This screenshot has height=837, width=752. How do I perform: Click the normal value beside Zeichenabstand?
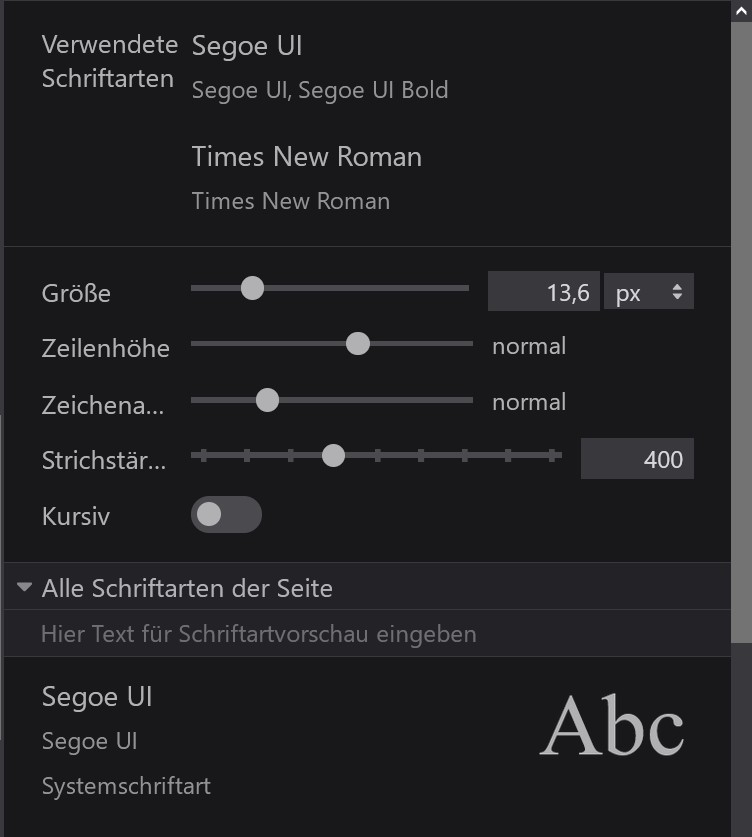click(x=528, y=402)
